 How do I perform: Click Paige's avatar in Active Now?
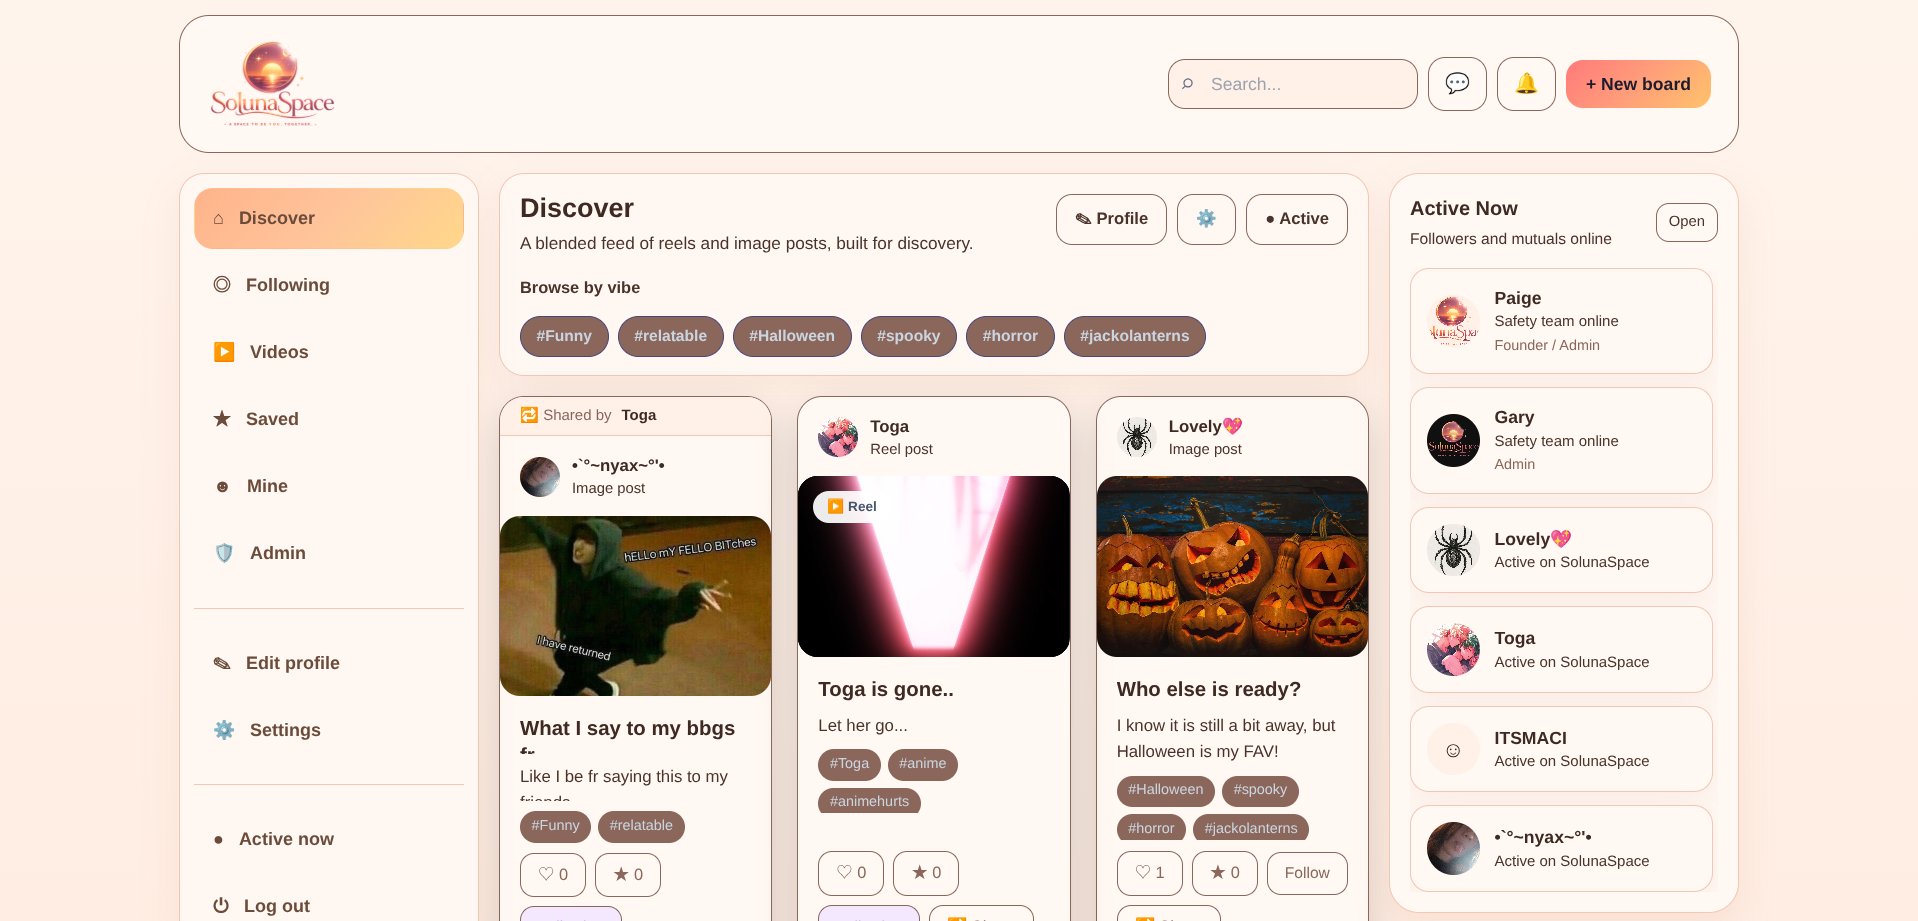1453,321
